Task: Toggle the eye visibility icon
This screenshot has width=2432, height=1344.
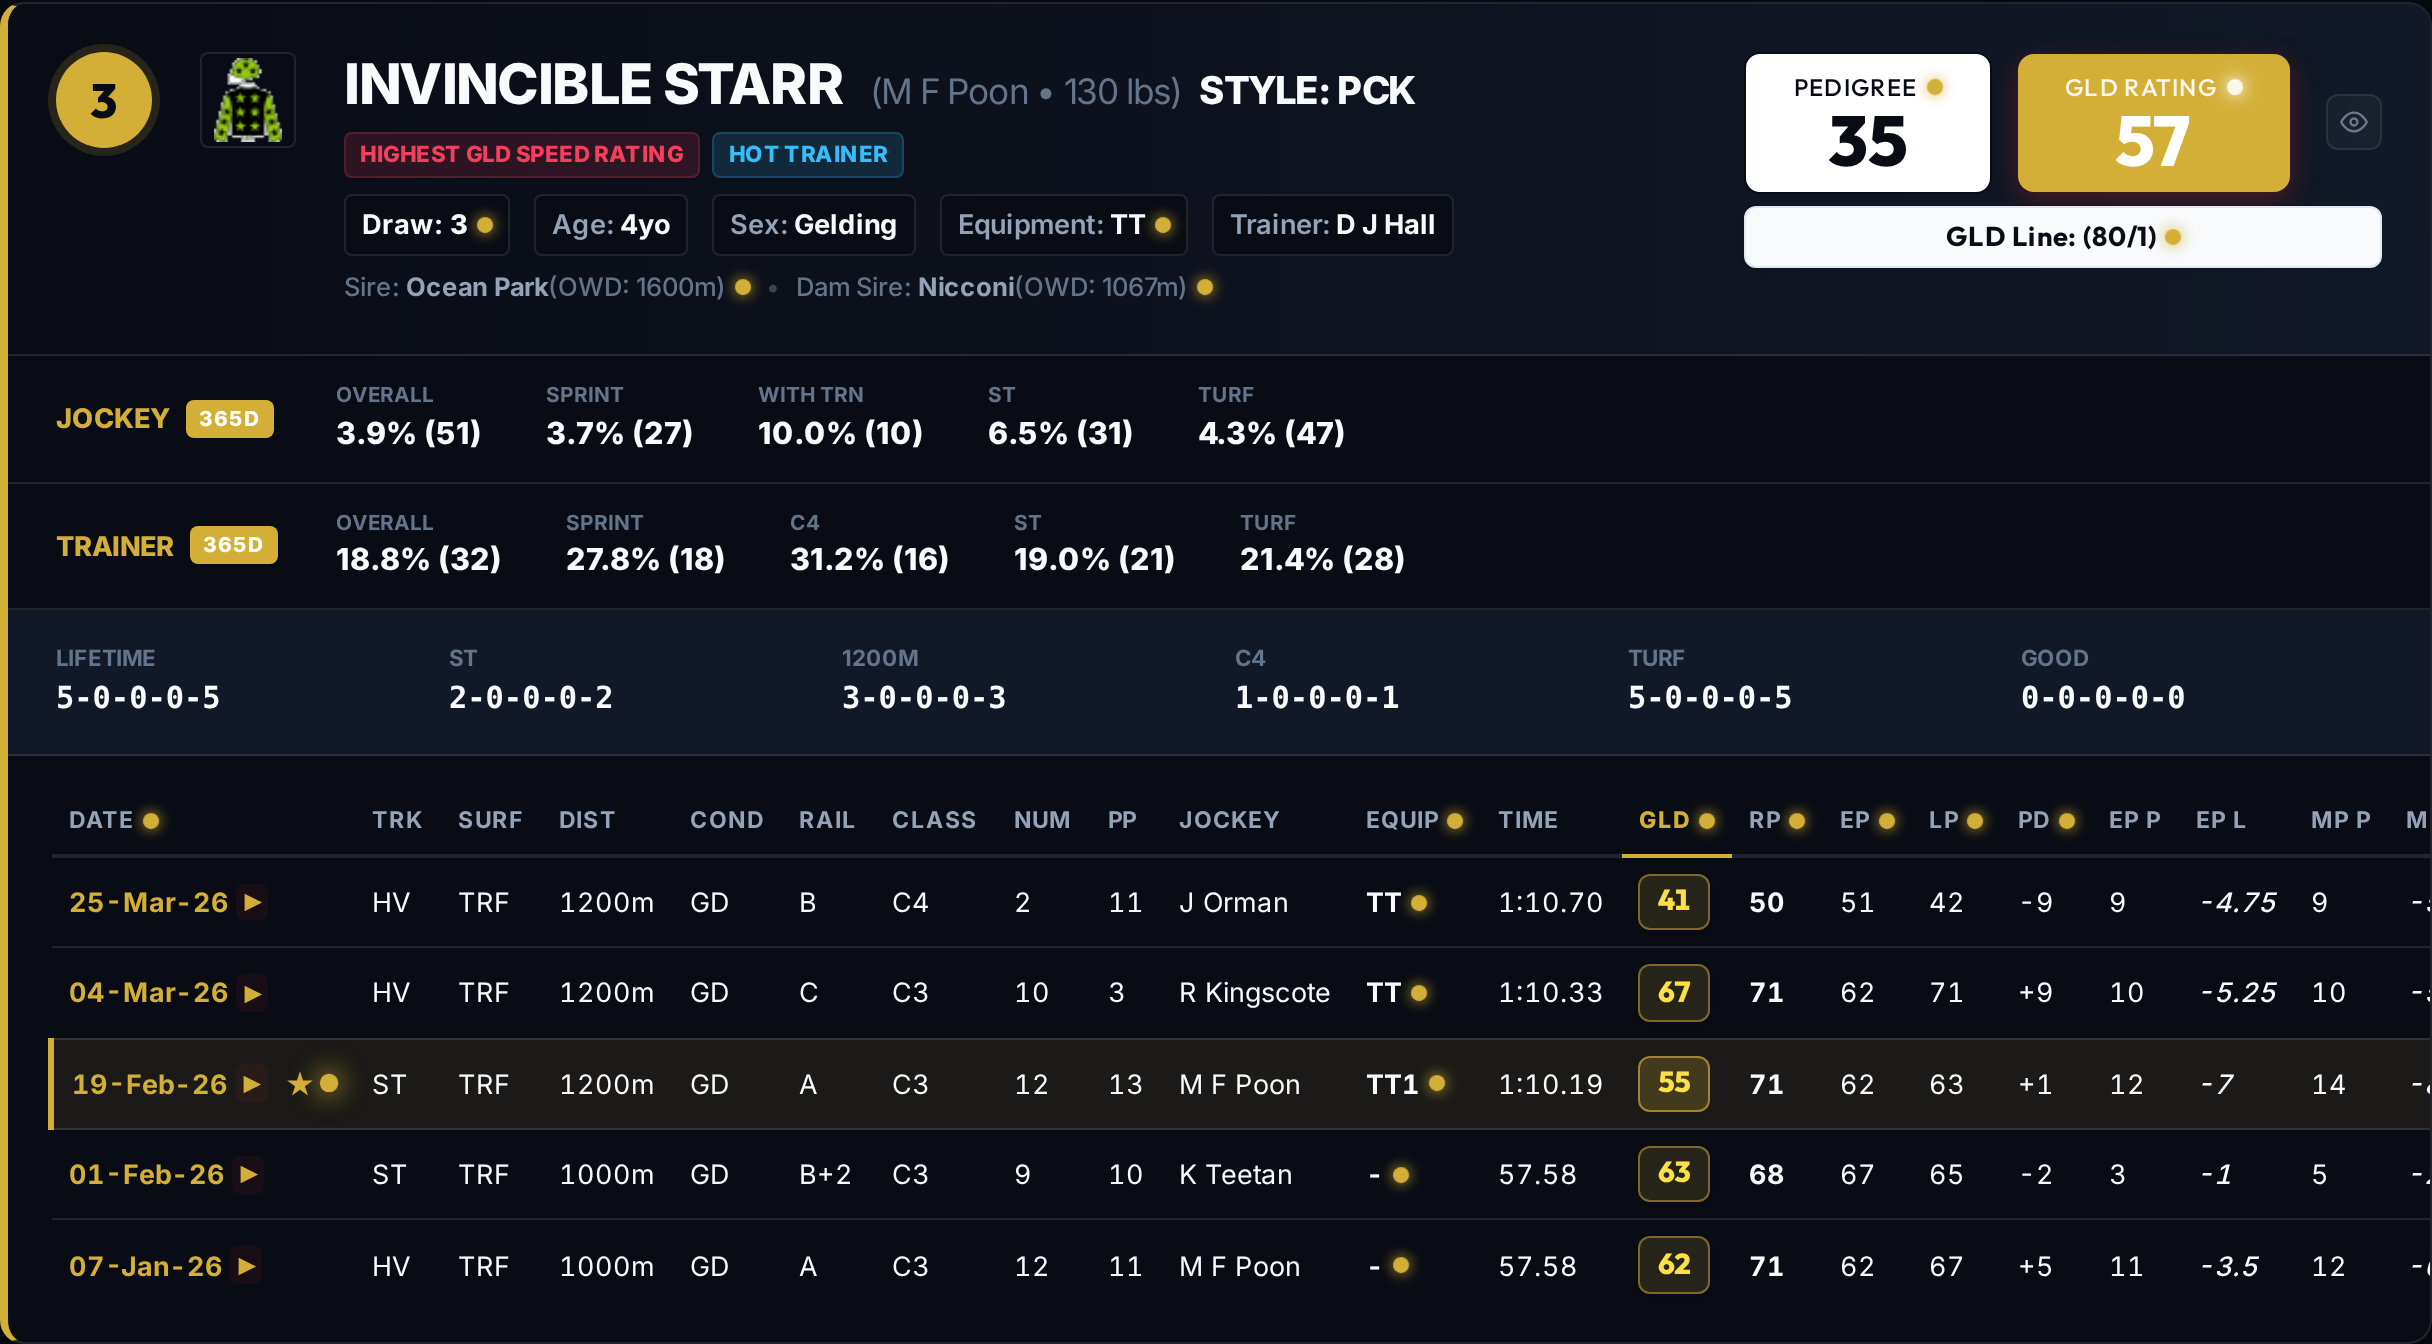Action: pyautogui.click(x=2353, y=122)
